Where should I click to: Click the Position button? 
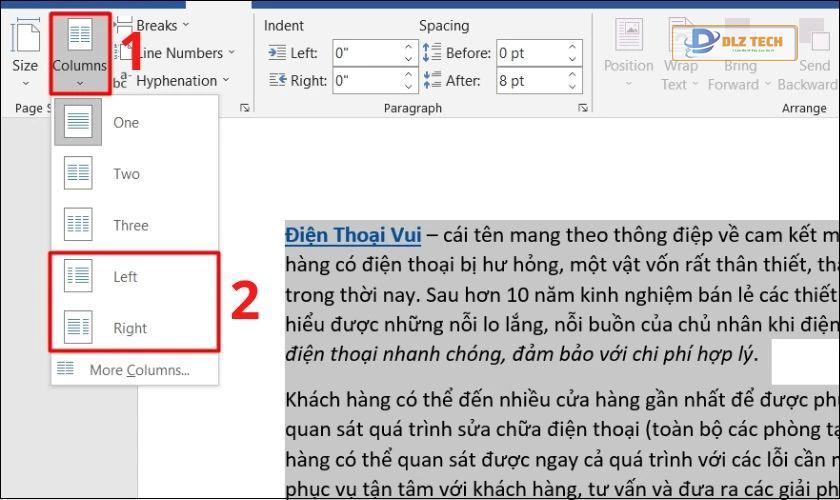[x=628, y=54]
